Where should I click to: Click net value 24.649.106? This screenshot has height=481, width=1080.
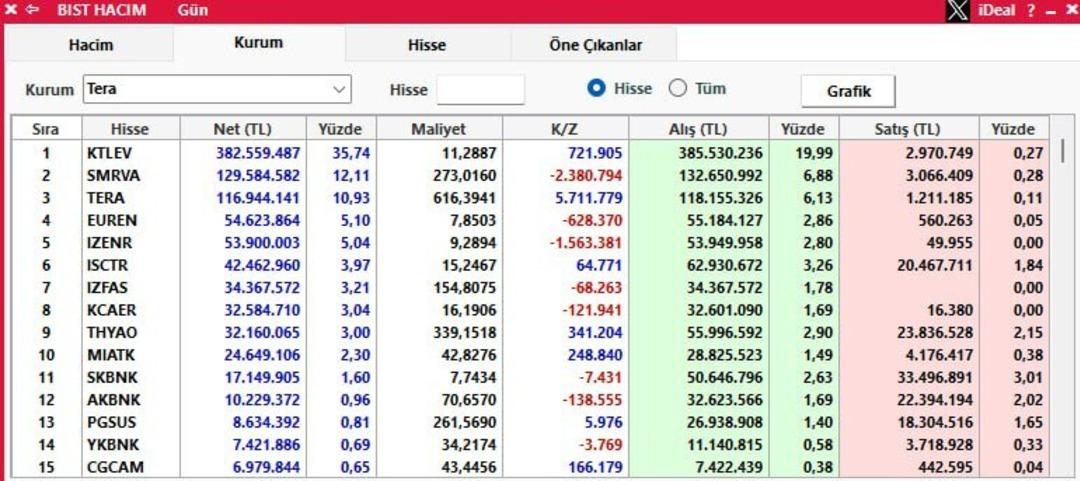tap(262, 355)
